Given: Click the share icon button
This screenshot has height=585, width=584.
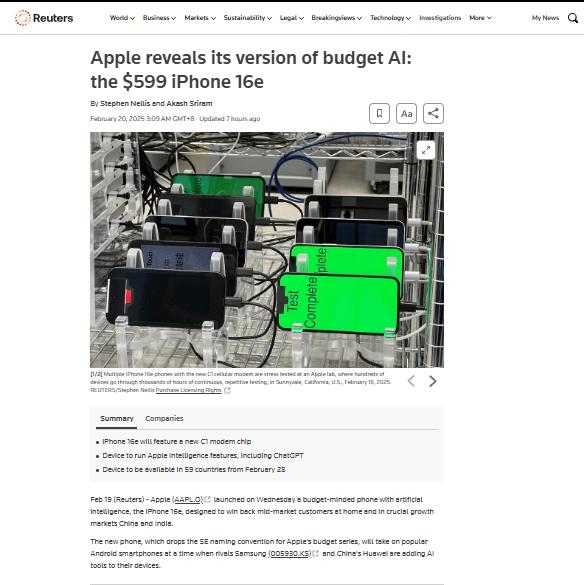Looking at the screenshot, I should tap(433, 113).
